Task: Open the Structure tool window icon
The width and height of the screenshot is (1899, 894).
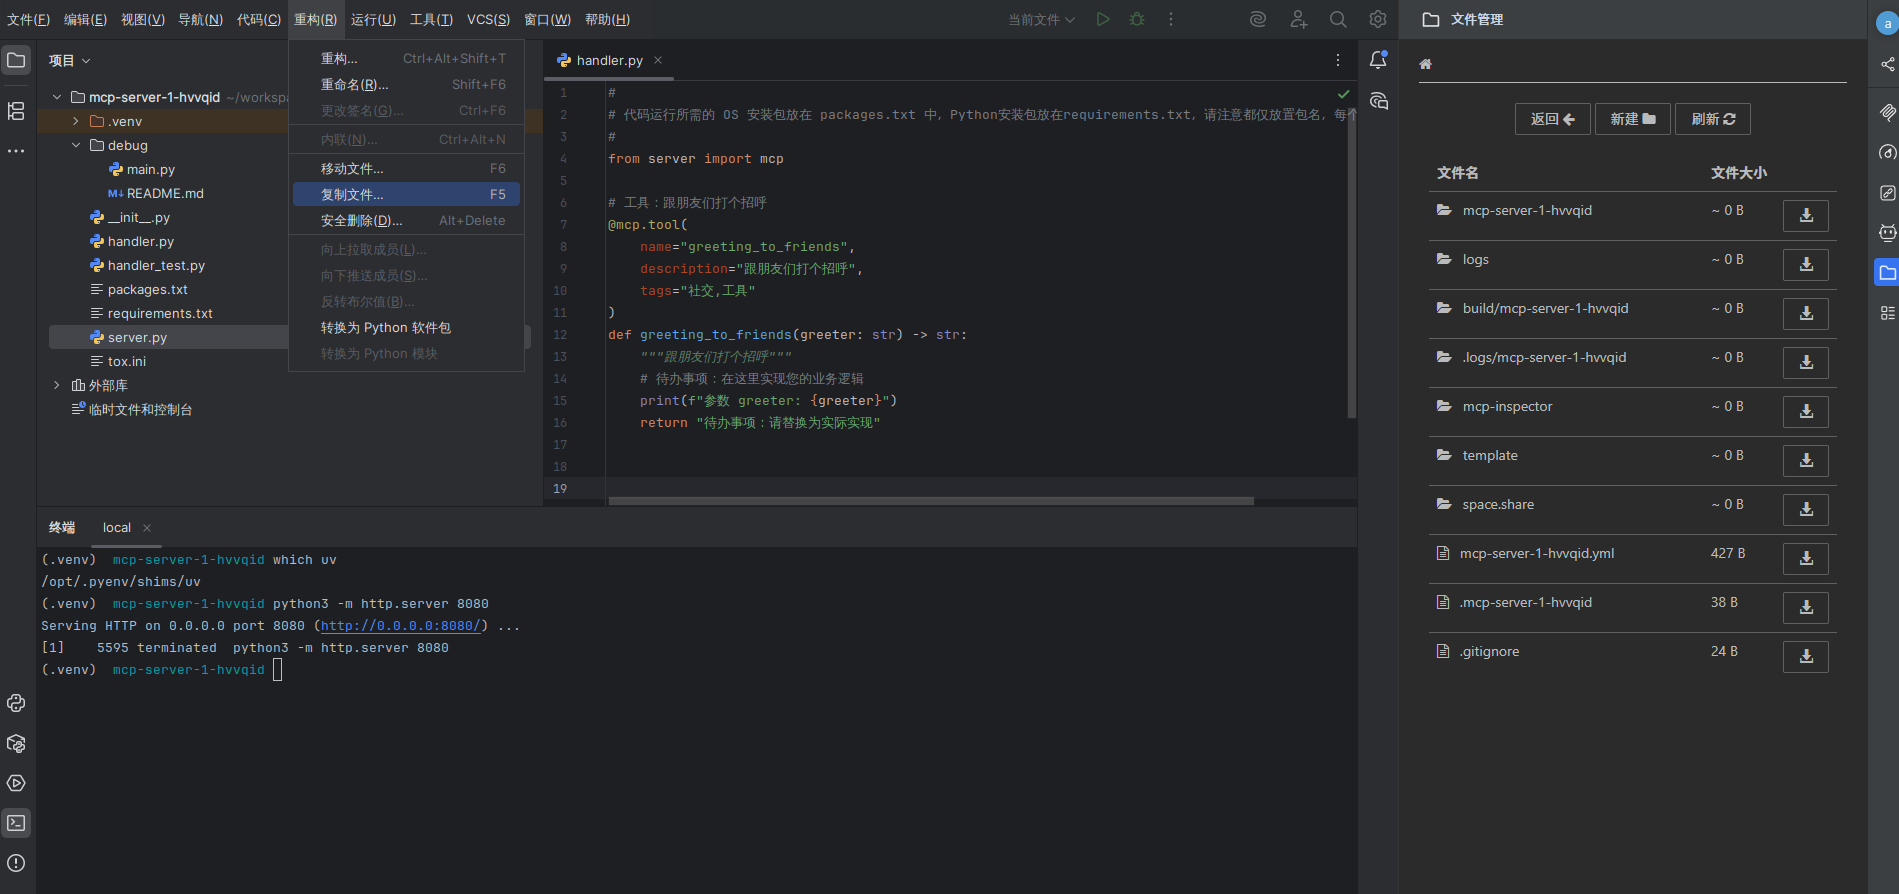Action: (16, 111)
